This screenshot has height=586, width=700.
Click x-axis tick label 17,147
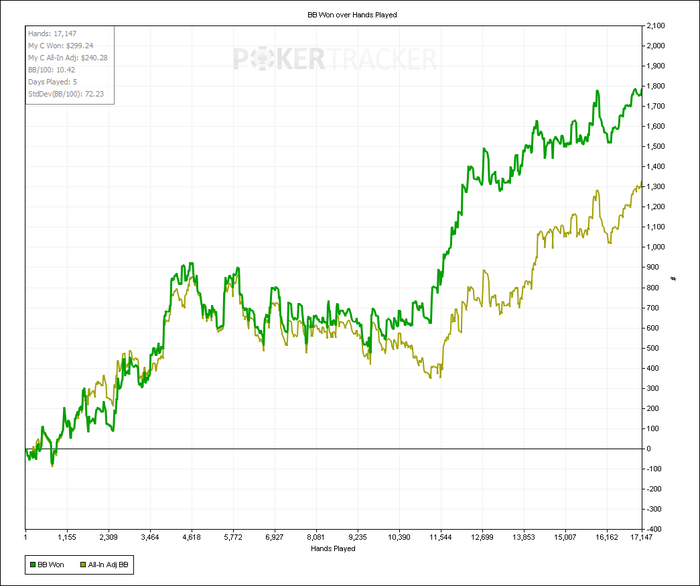tap(642, 537)
